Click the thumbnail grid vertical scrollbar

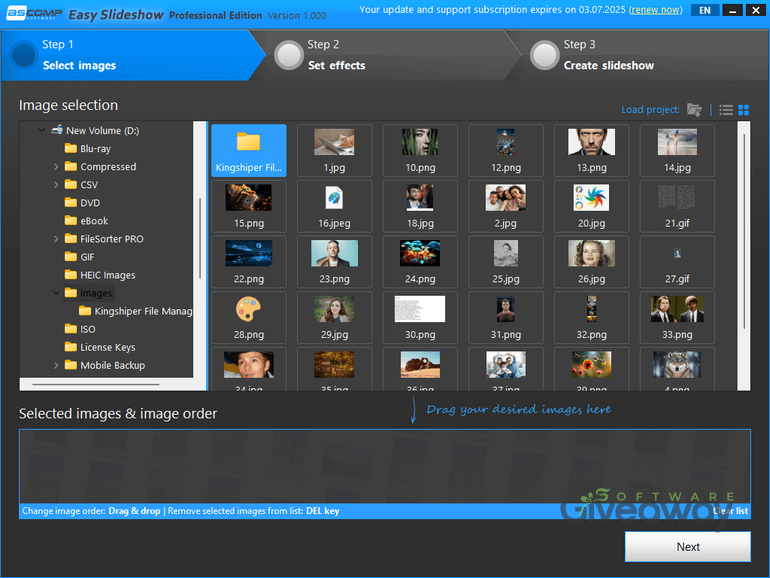coord(744,256)
